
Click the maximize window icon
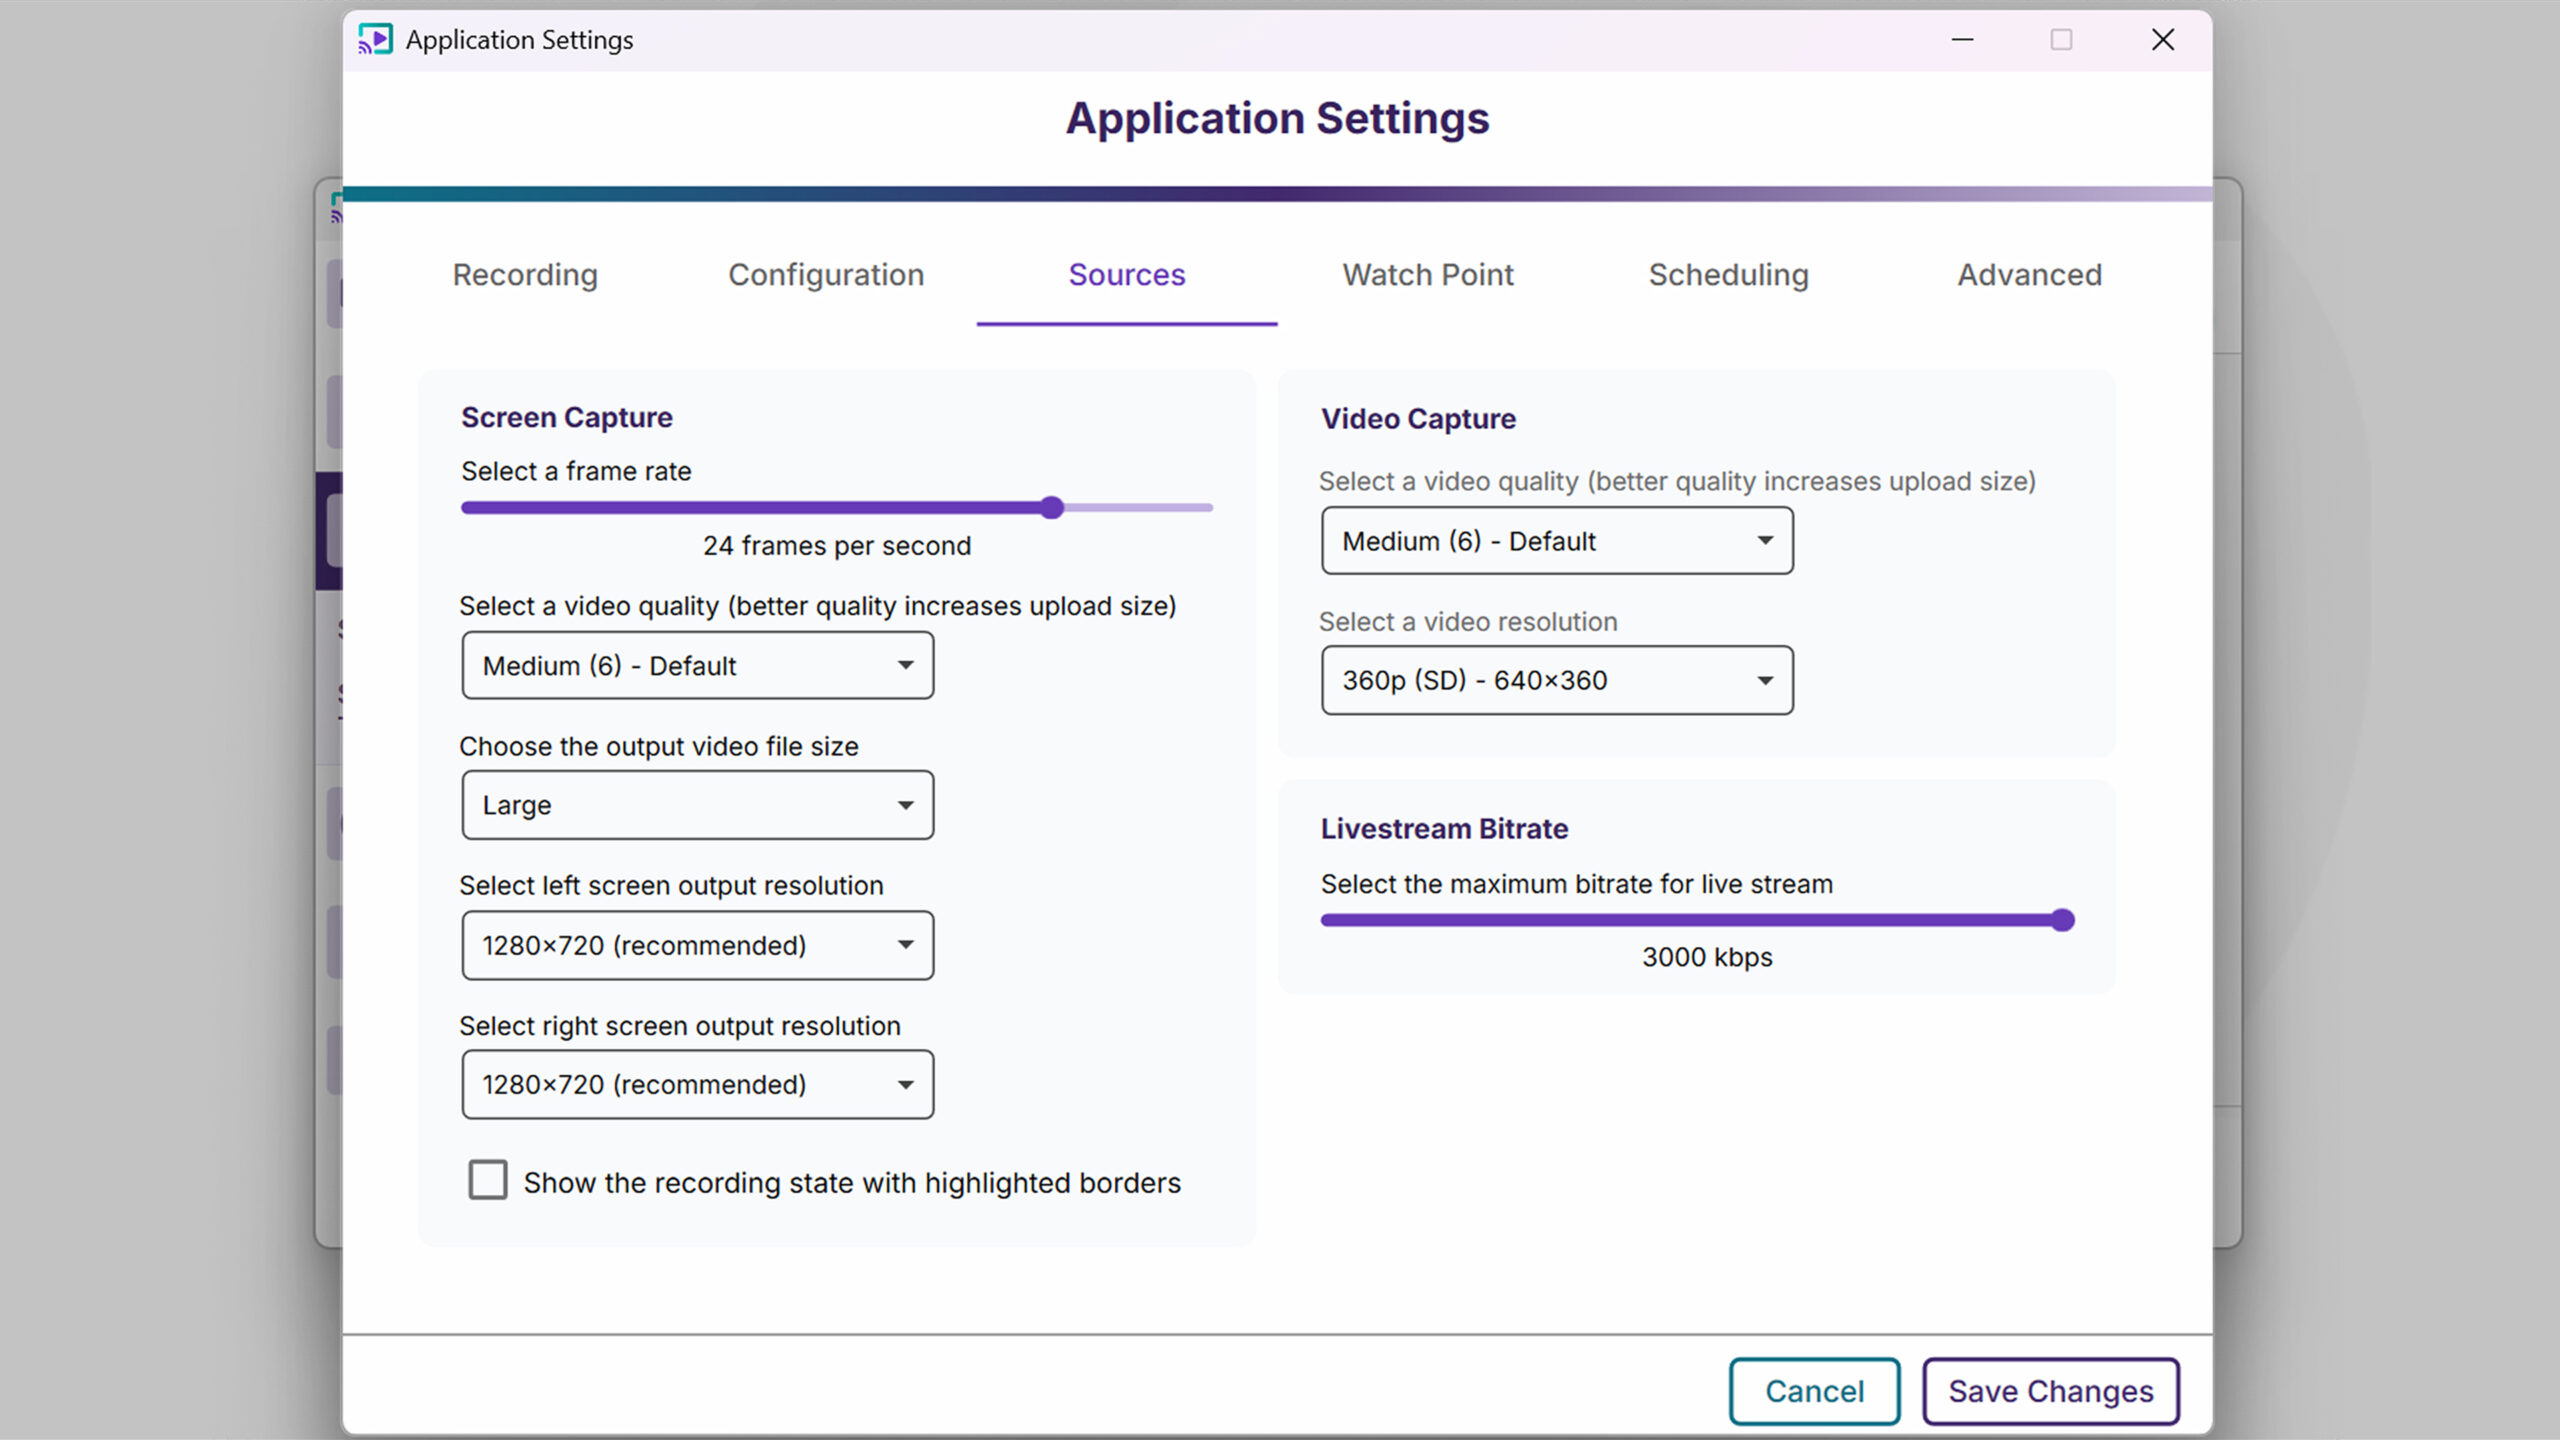[2061, 39]
